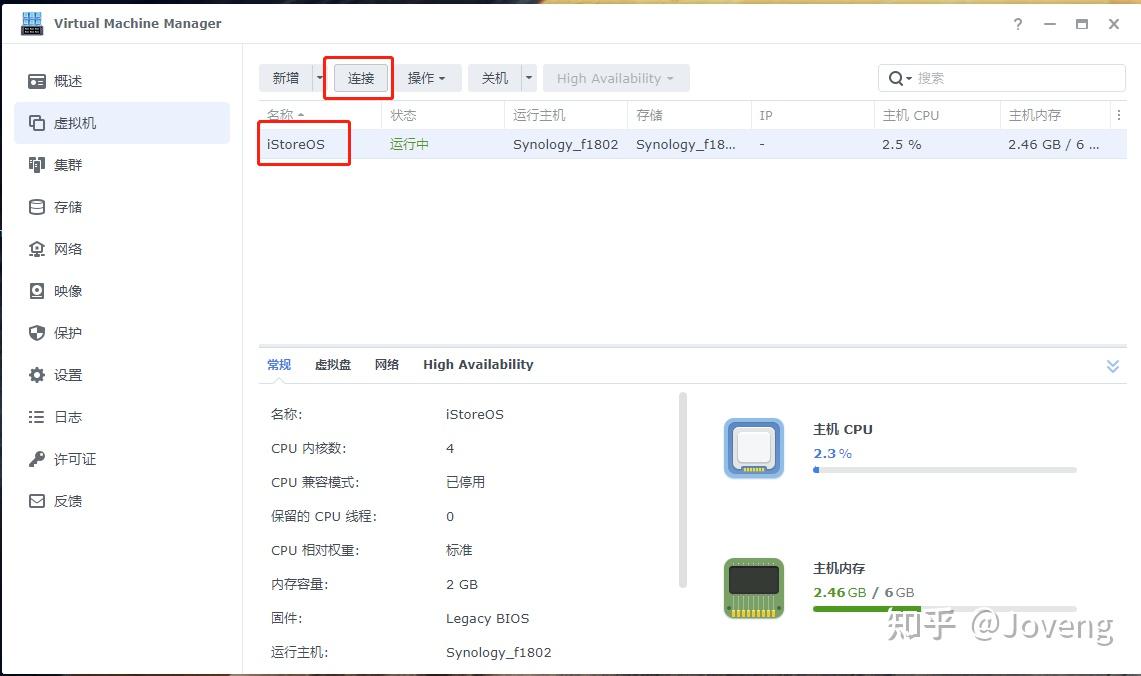Maximize the Virtual Machine Manager window

[x=1082, y=24]
